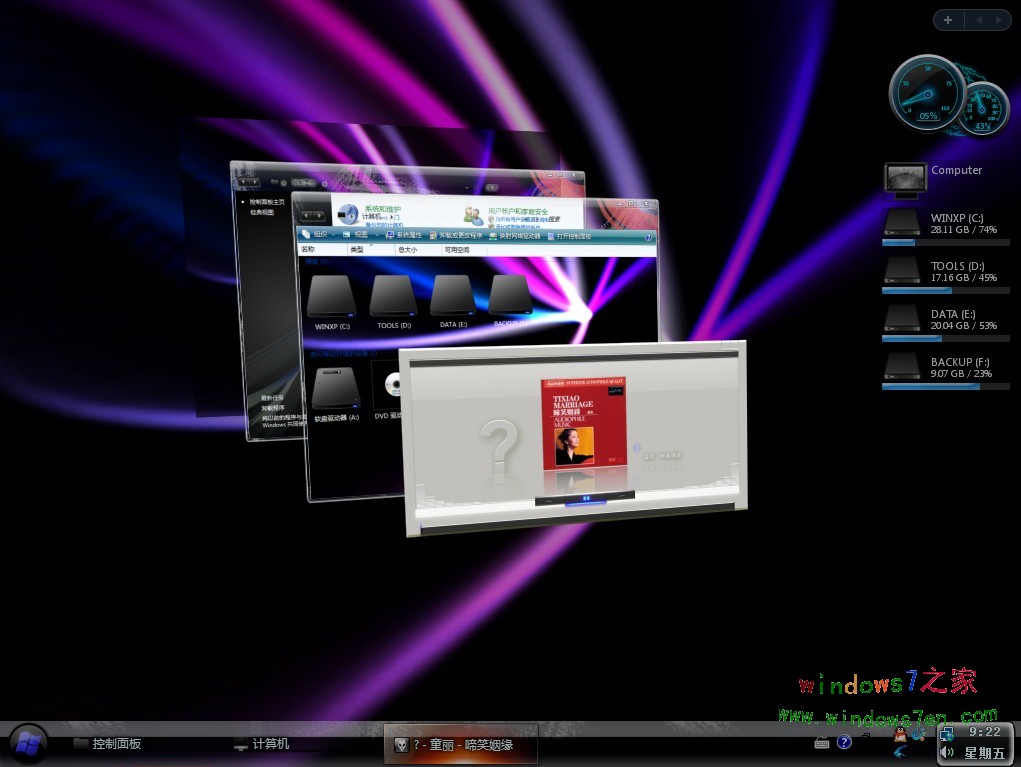Expand the 组织 (Organize) dropdown menu
Viewport: 1021px width, 767px height.
coord(319,236)
